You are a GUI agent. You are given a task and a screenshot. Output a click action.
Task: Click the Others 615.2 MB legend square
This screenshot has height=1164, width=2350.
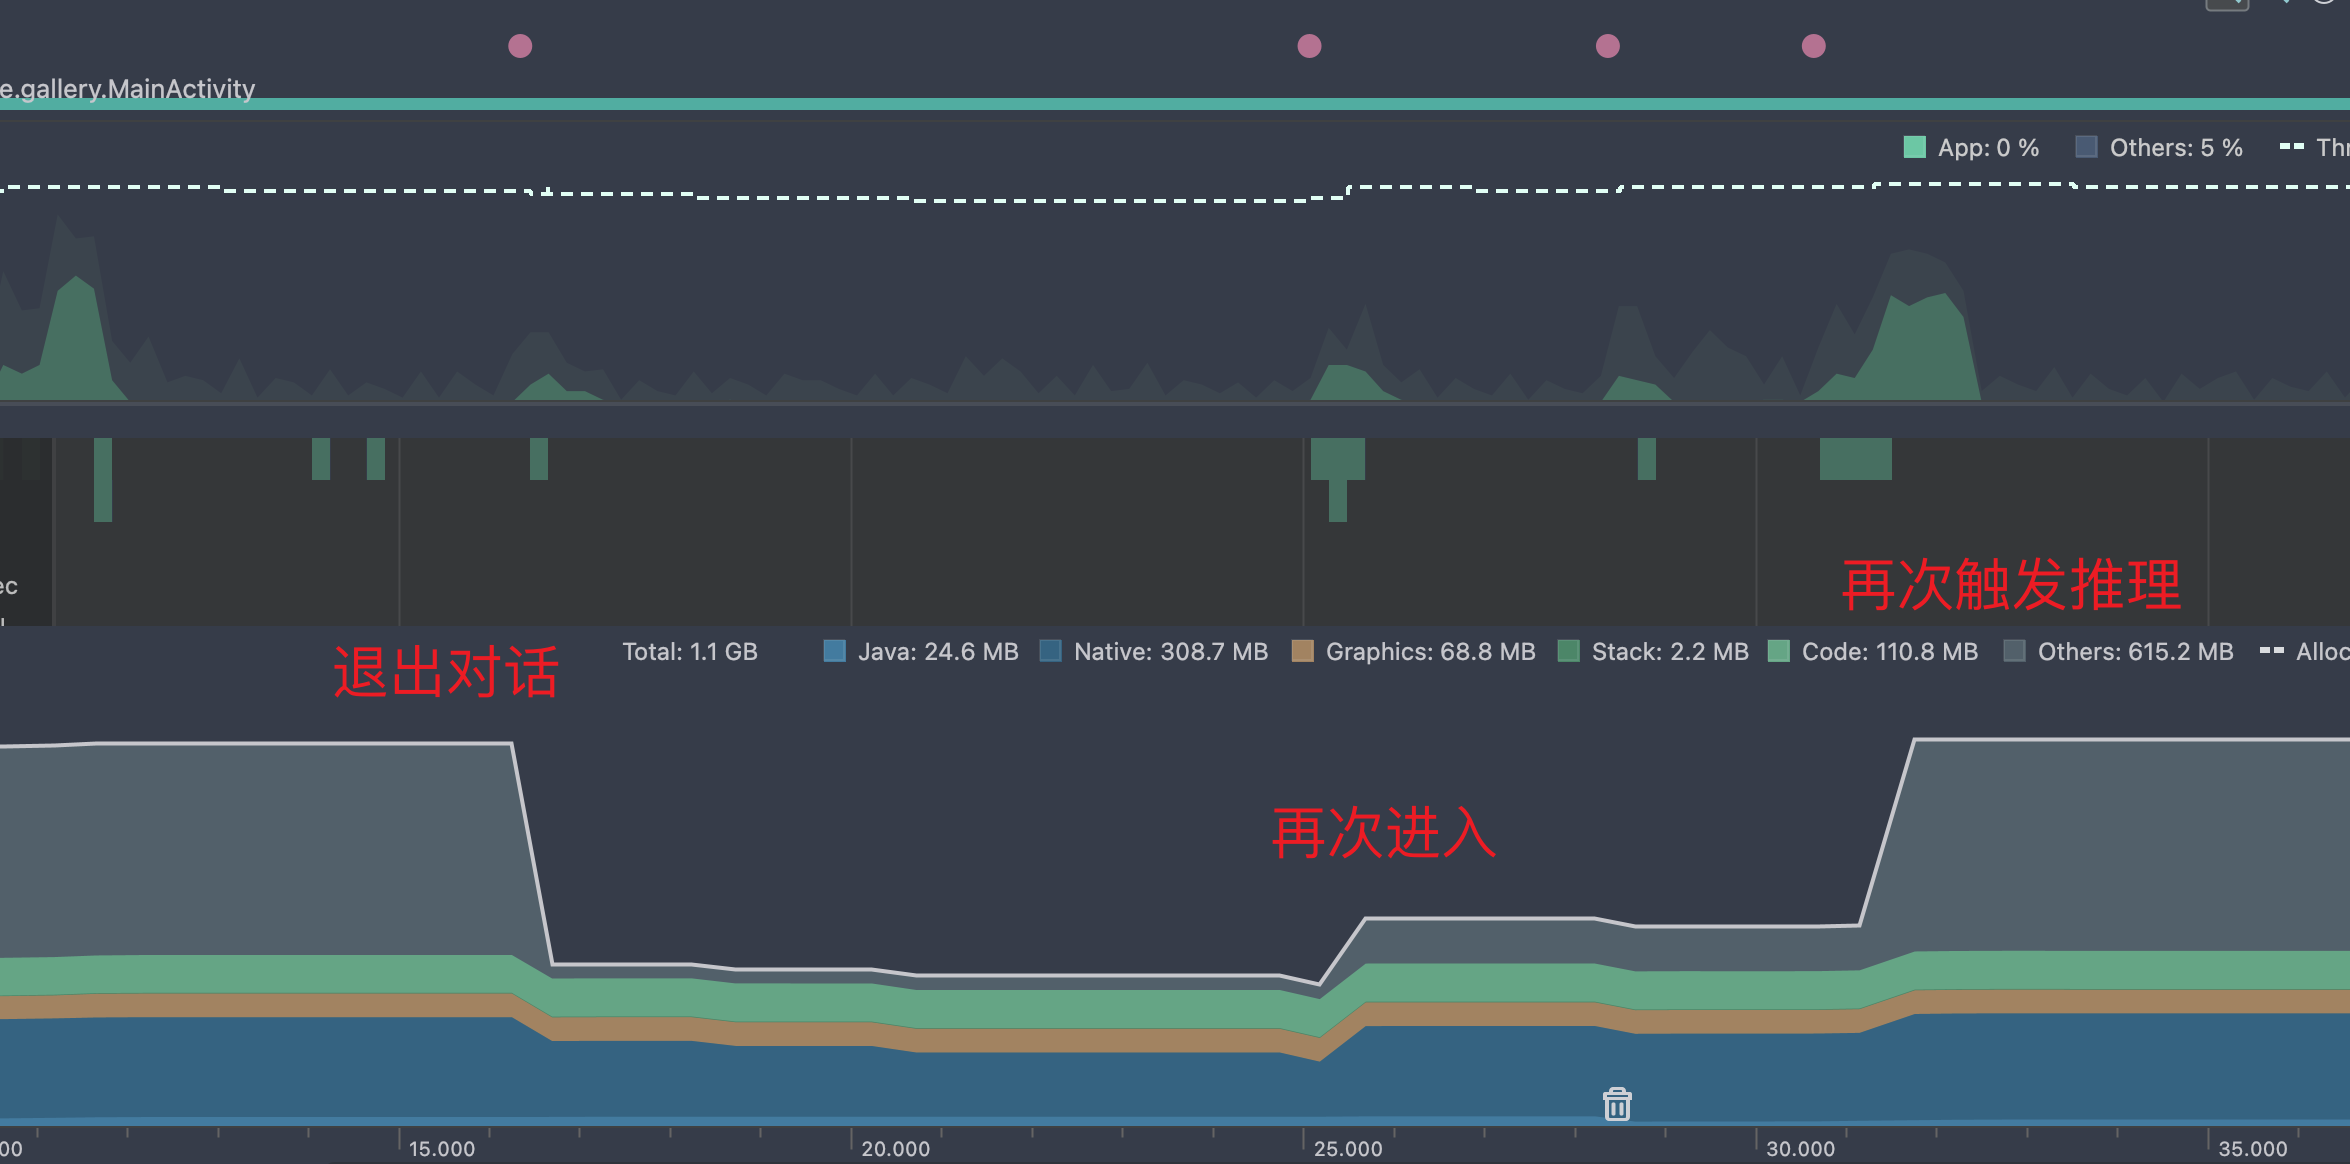click(x=2014, y=652)
